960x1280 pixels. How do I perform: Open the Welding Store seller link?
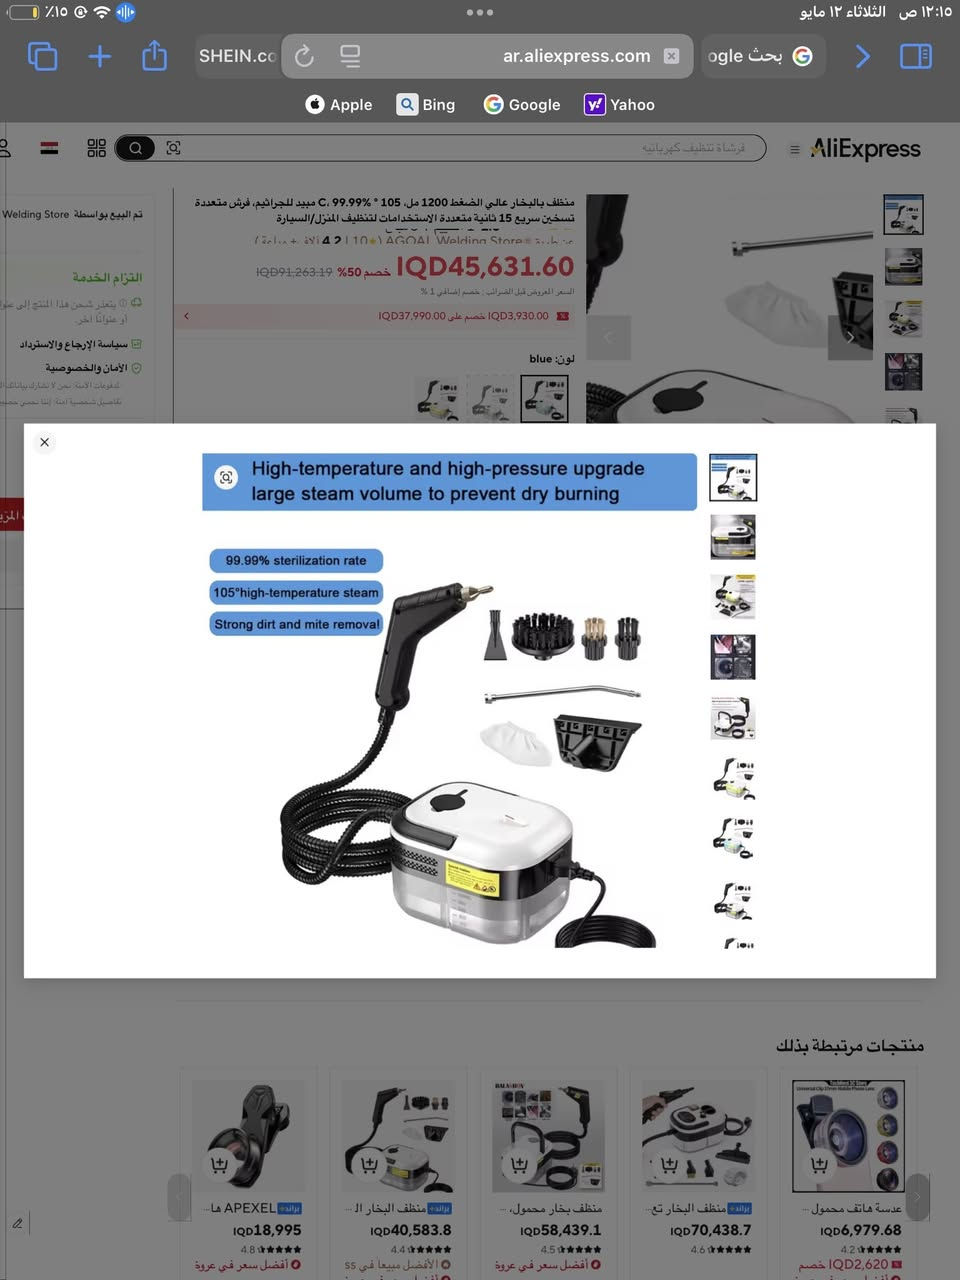click(x=36, y=214)
